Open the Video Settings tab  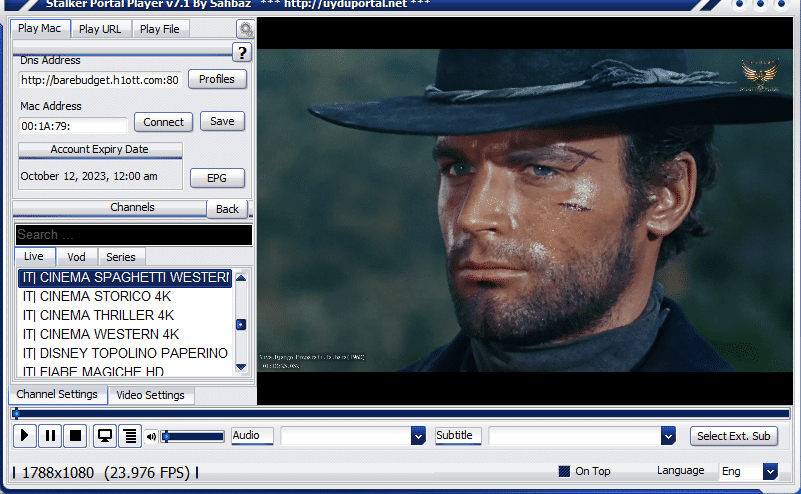[x=150, y=395]
